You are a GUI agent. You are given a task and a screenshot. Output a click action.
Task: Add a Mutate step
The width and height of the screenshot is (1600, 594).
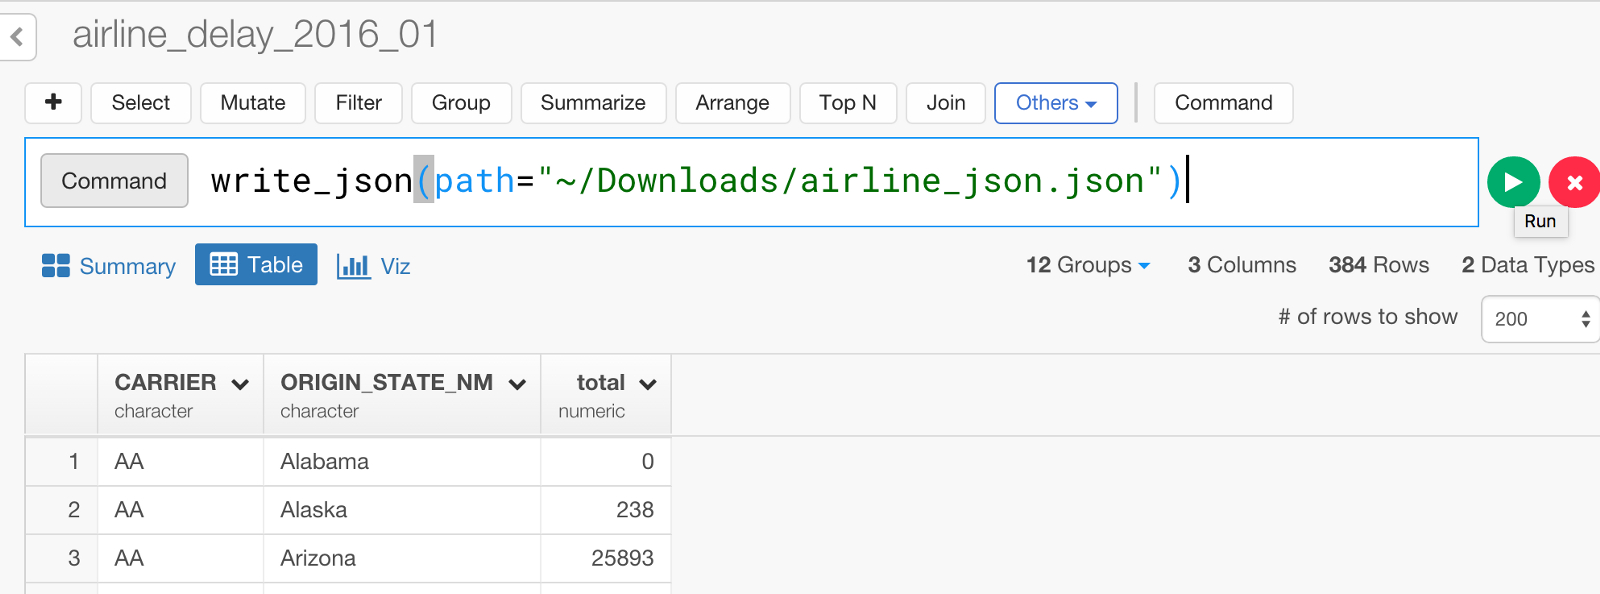(x=253, y=103)
